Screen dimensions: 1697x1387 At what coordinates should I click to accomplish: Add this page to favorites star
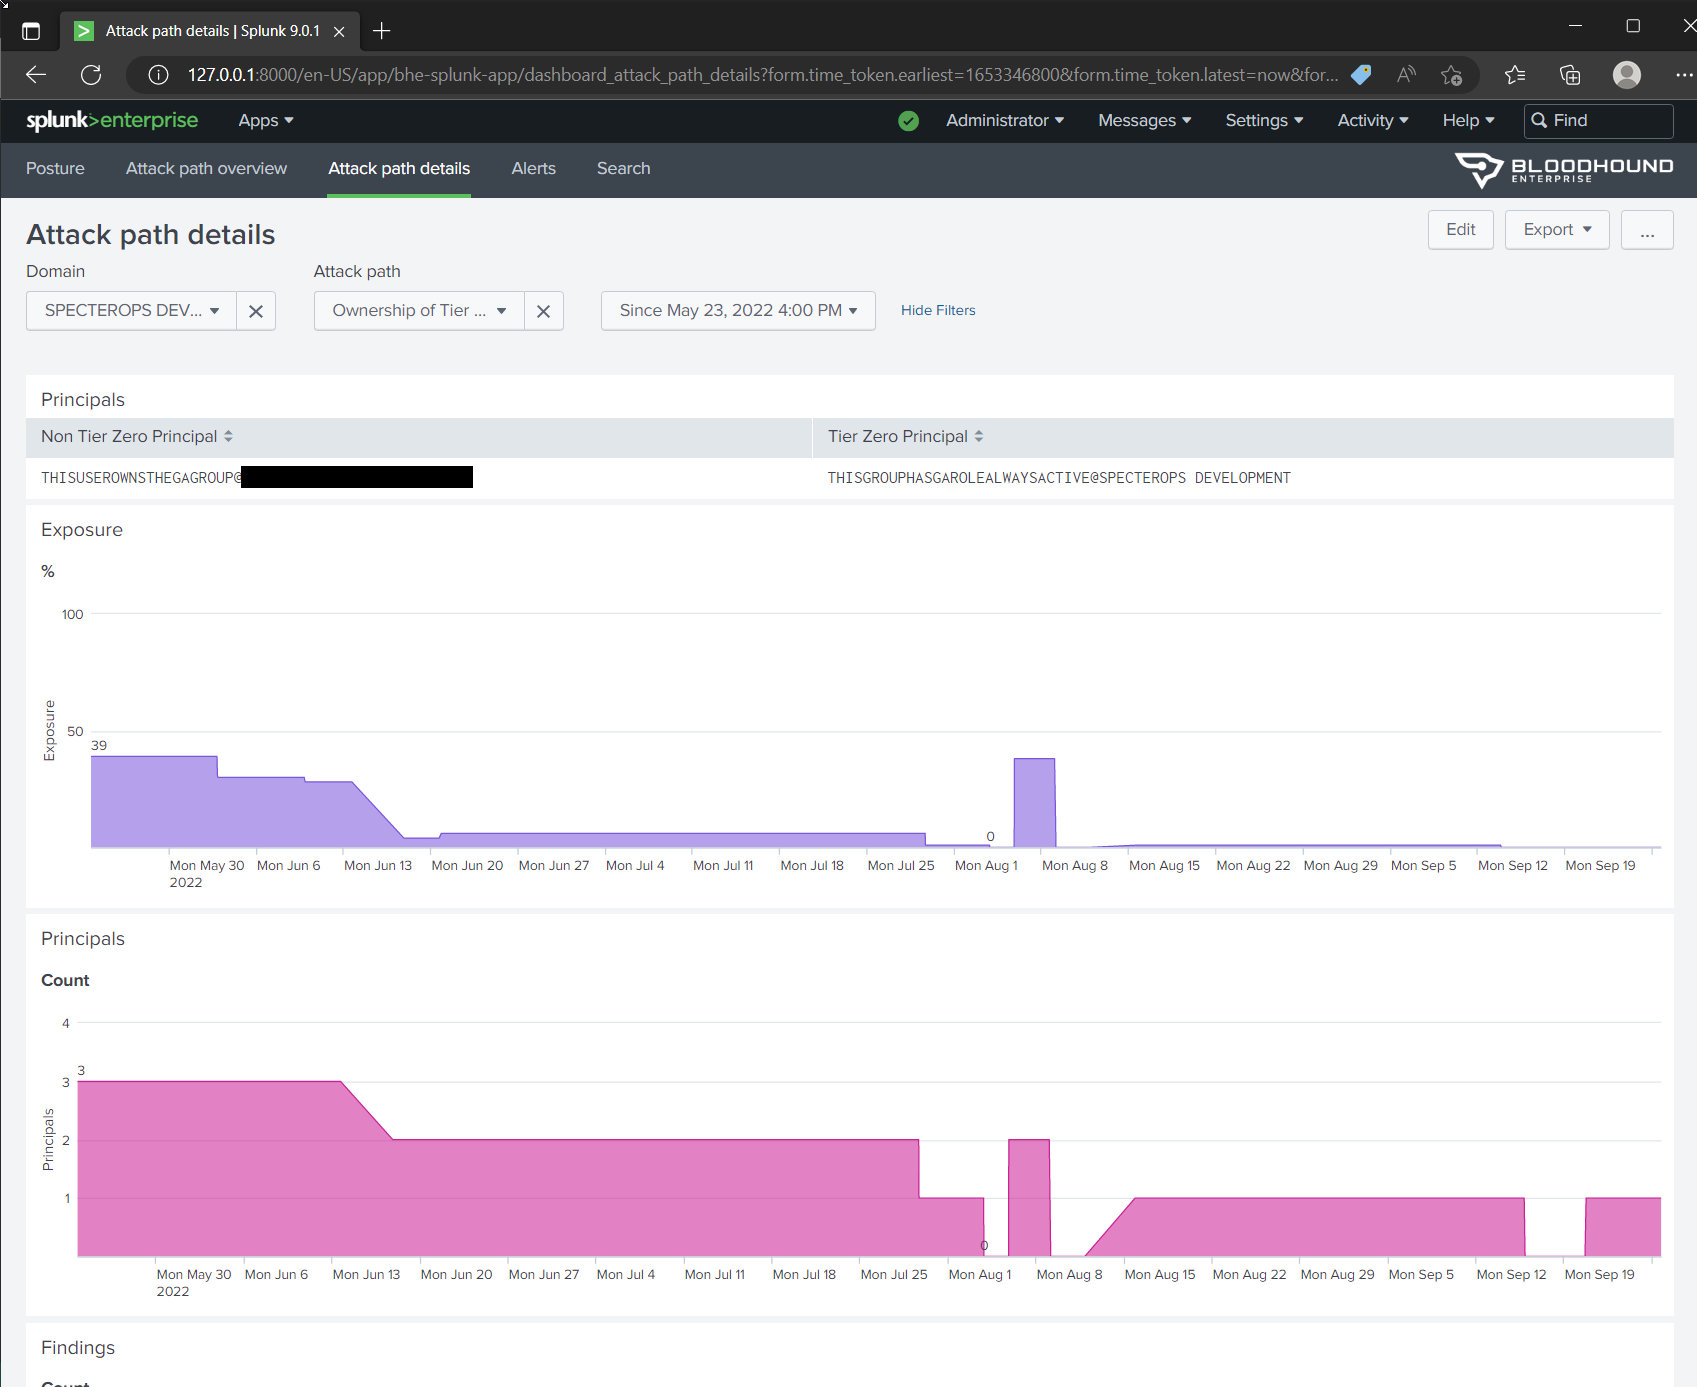[x=1452, y=75]
